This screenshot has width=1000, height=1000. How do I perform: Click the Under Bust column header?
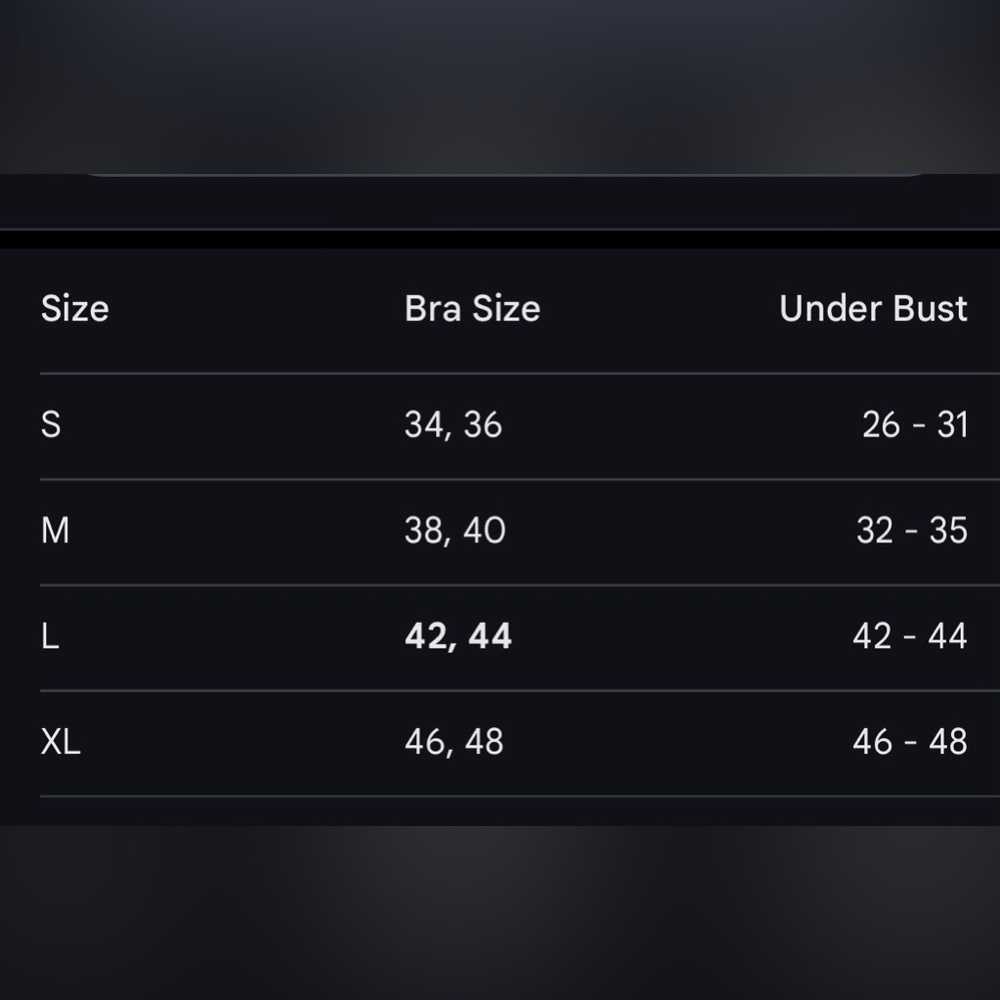pos(873,309)
